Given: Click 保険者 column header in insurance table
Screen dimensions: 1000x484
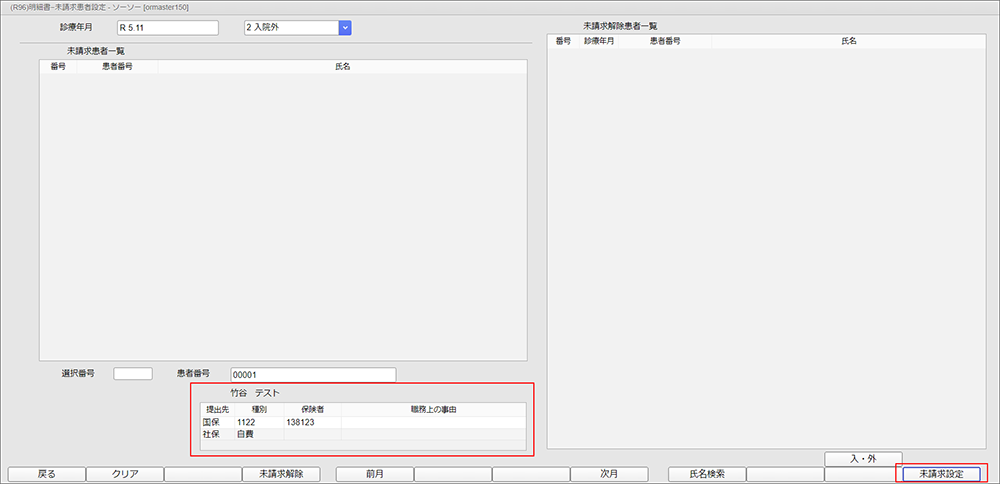Looking at the screenshot, I should [312, 410].
